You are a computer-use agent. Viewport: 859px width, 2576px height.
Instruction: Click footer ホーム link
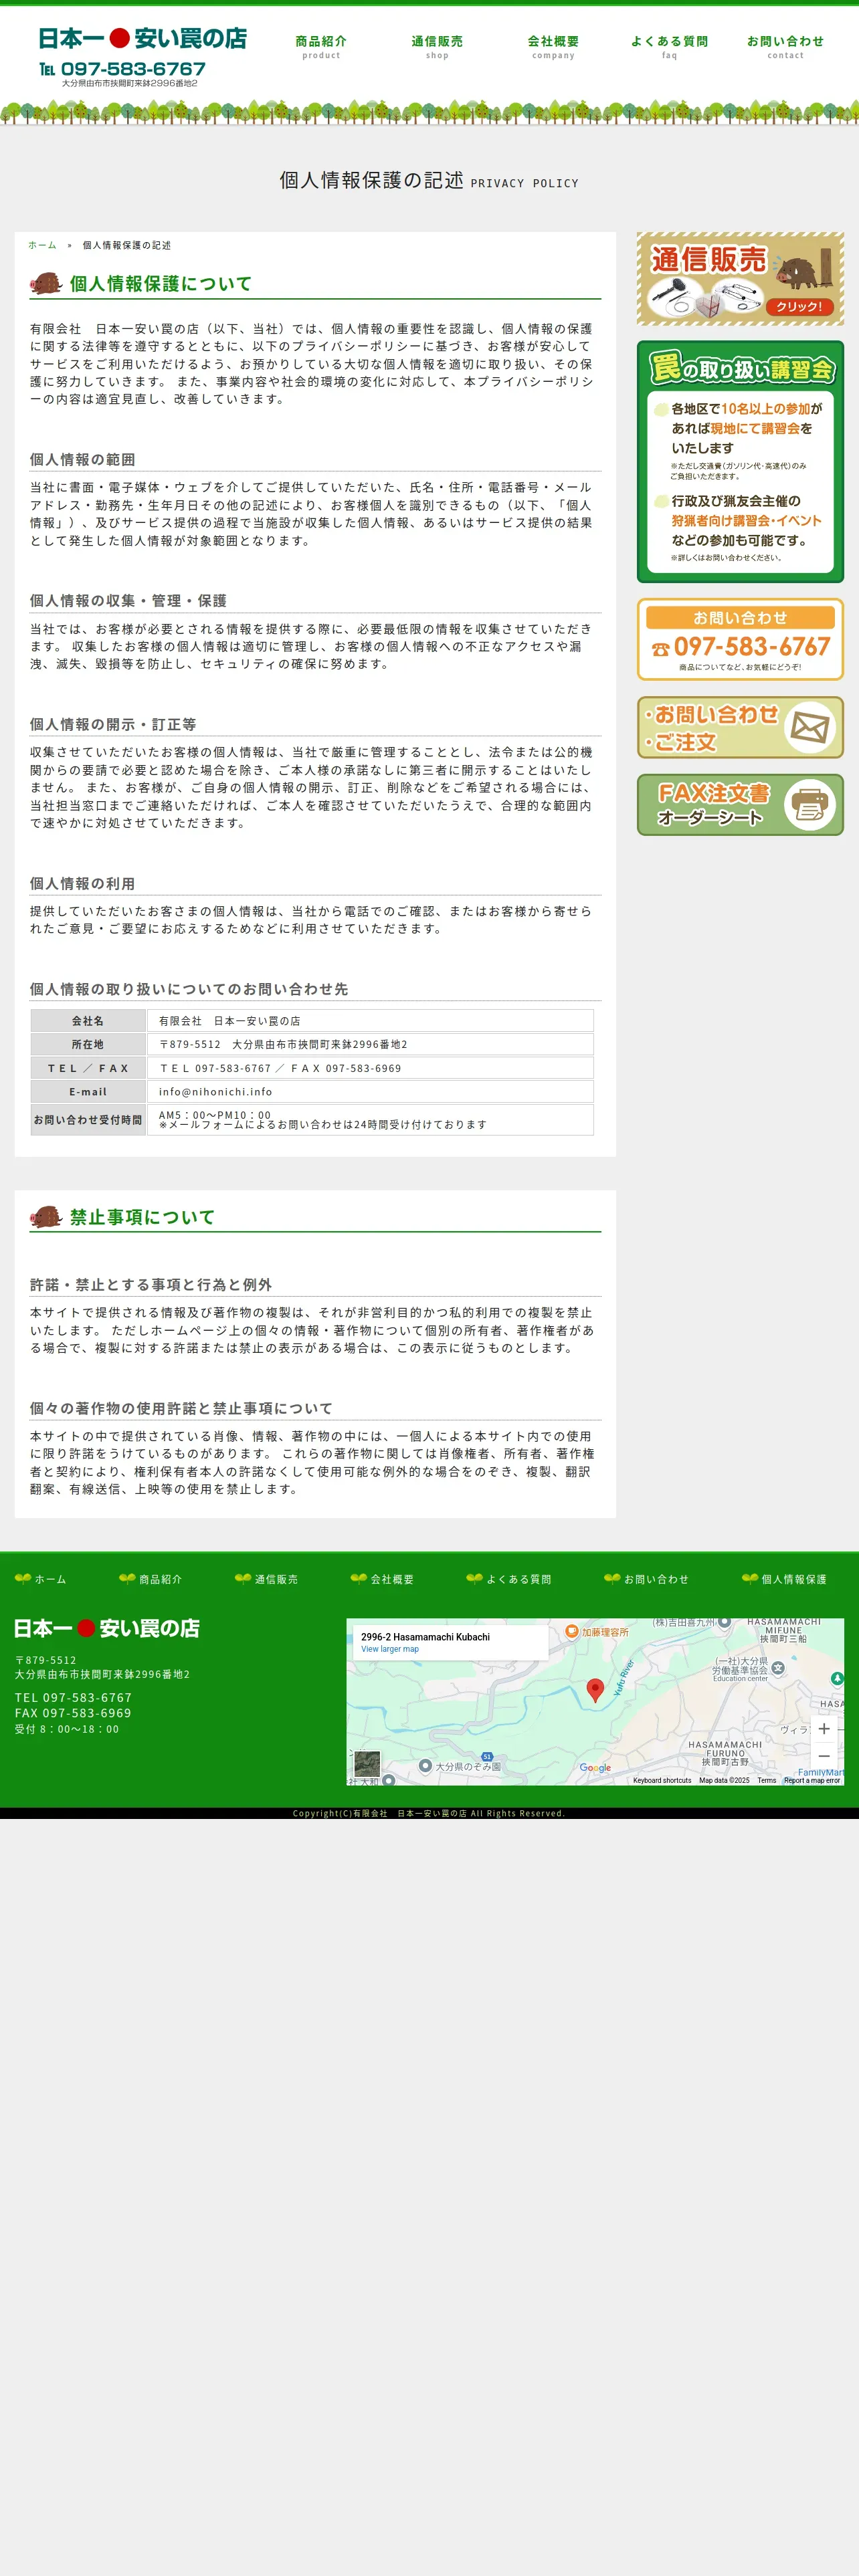click(50, 1579)
